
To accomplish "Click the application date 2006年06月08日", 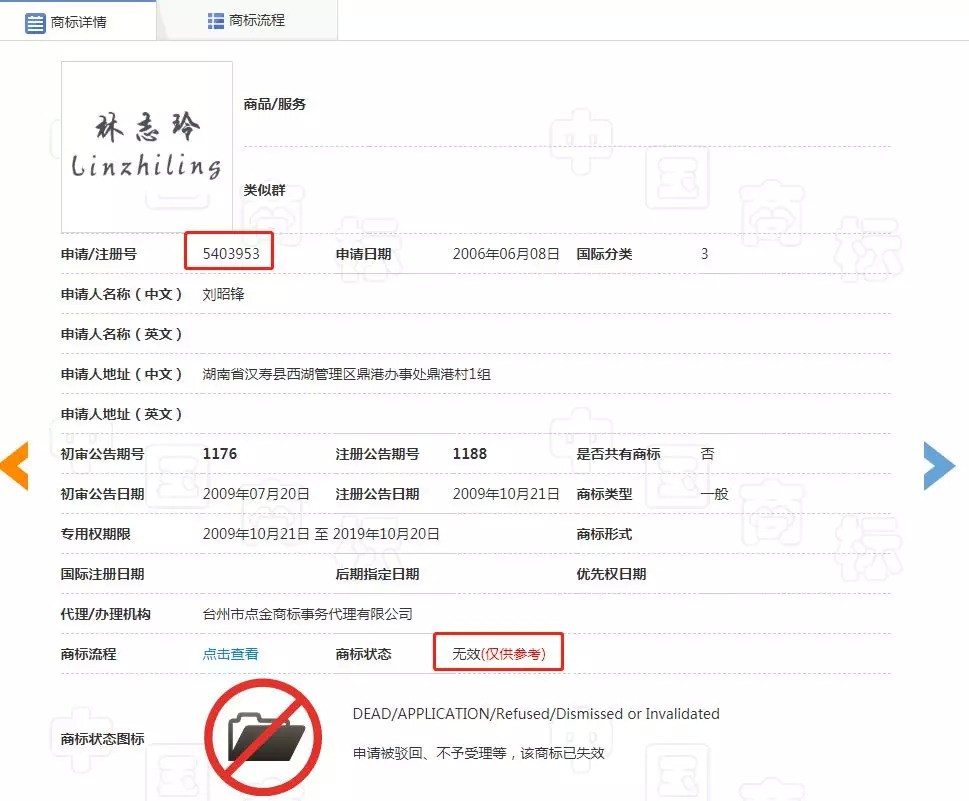I will pos(506,254).
